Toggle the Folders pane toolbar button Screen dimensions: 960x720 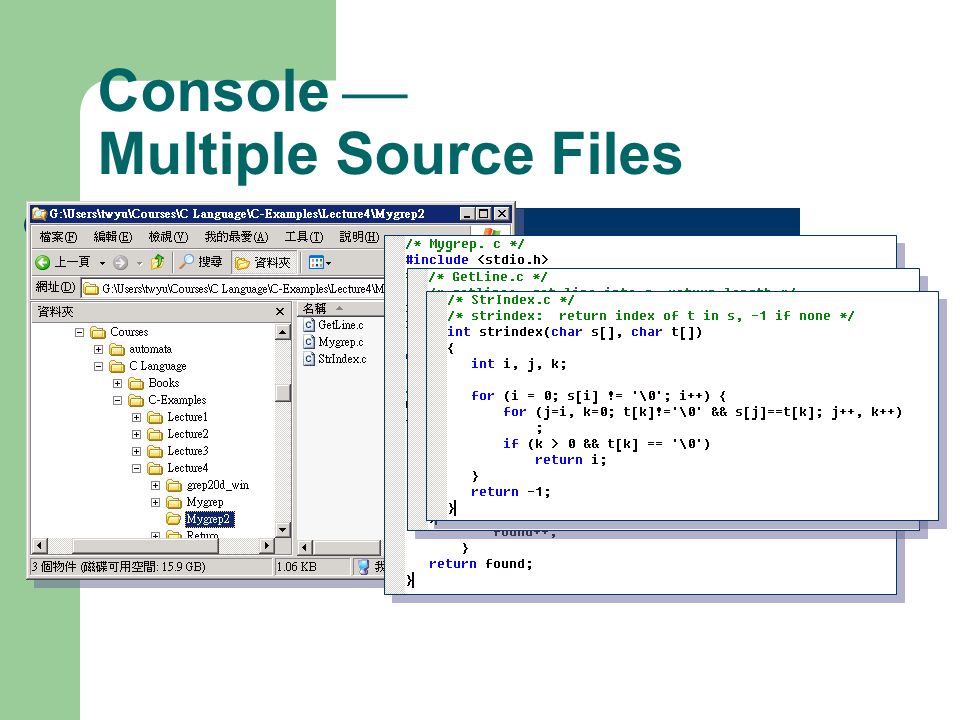coord(264,262)
